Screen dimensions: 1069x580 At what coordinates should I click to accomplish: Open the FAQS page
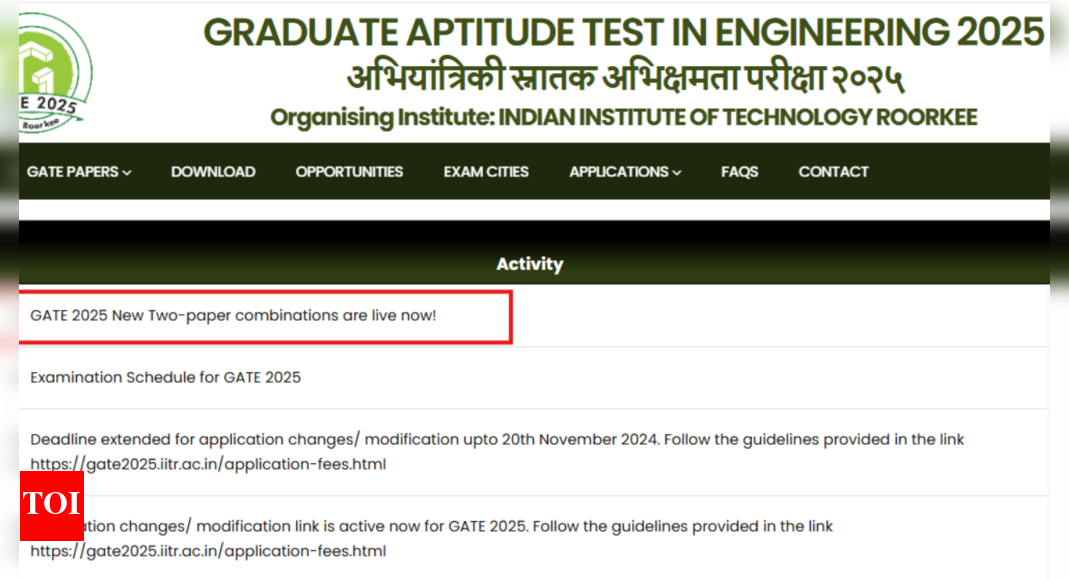pos(739,171)
